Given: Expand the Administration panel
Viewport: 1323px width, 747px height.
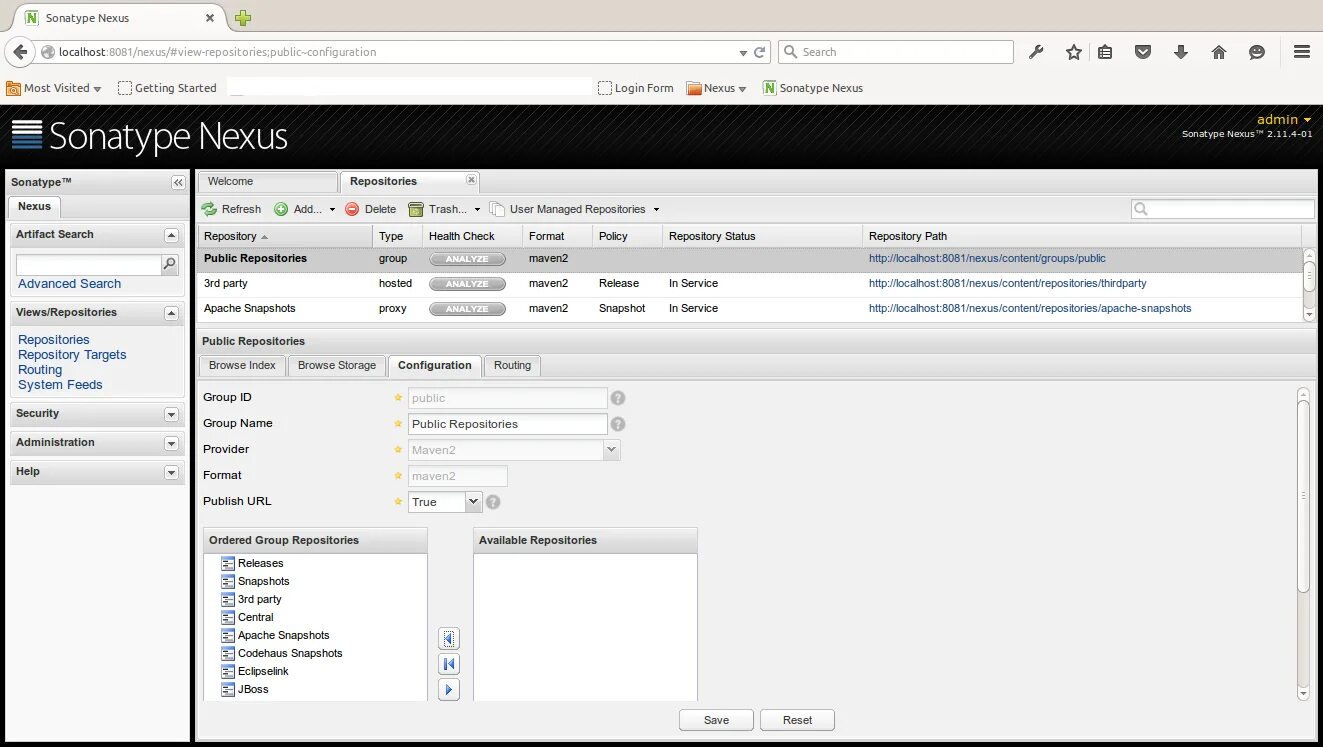Looking at the screenshot, I should (171, 443).
